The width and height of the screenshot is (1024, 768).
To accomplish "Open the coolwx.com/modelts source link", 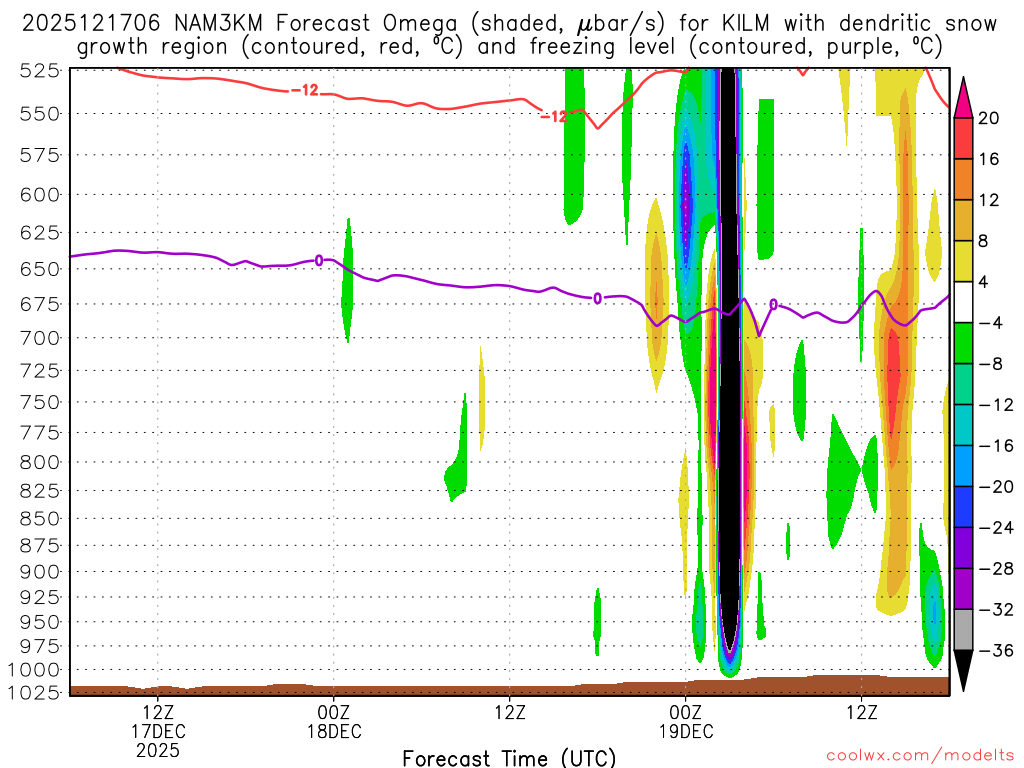I will click(920, 756).
